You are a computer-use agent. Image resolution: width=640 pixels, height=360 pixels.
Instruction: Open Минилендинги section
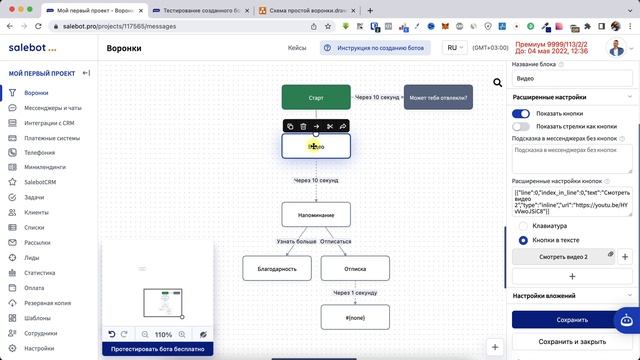click(x=45, y=167)
